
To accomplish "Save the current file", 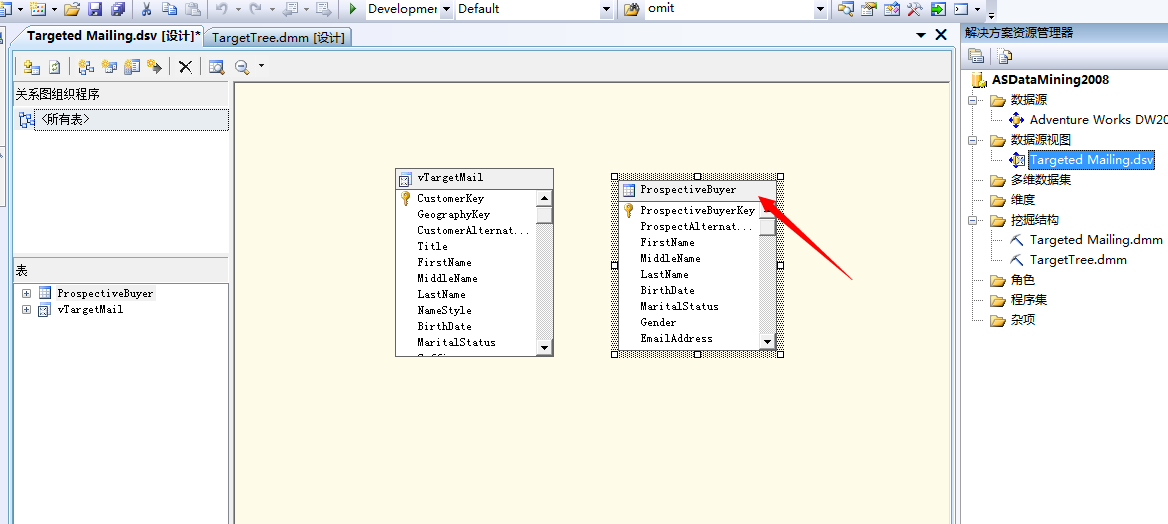I will (x=95, y=9).
